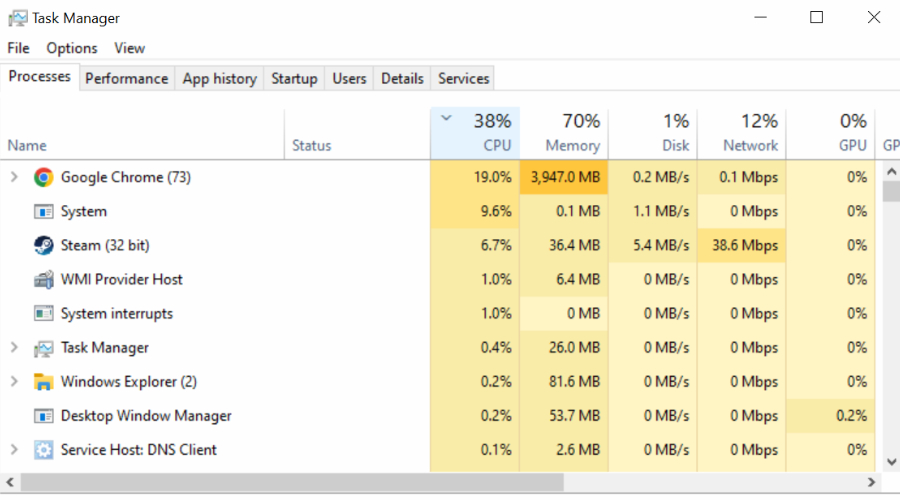
Task: Select the Desktop Window Manager row name
Action: coord(146,416)
